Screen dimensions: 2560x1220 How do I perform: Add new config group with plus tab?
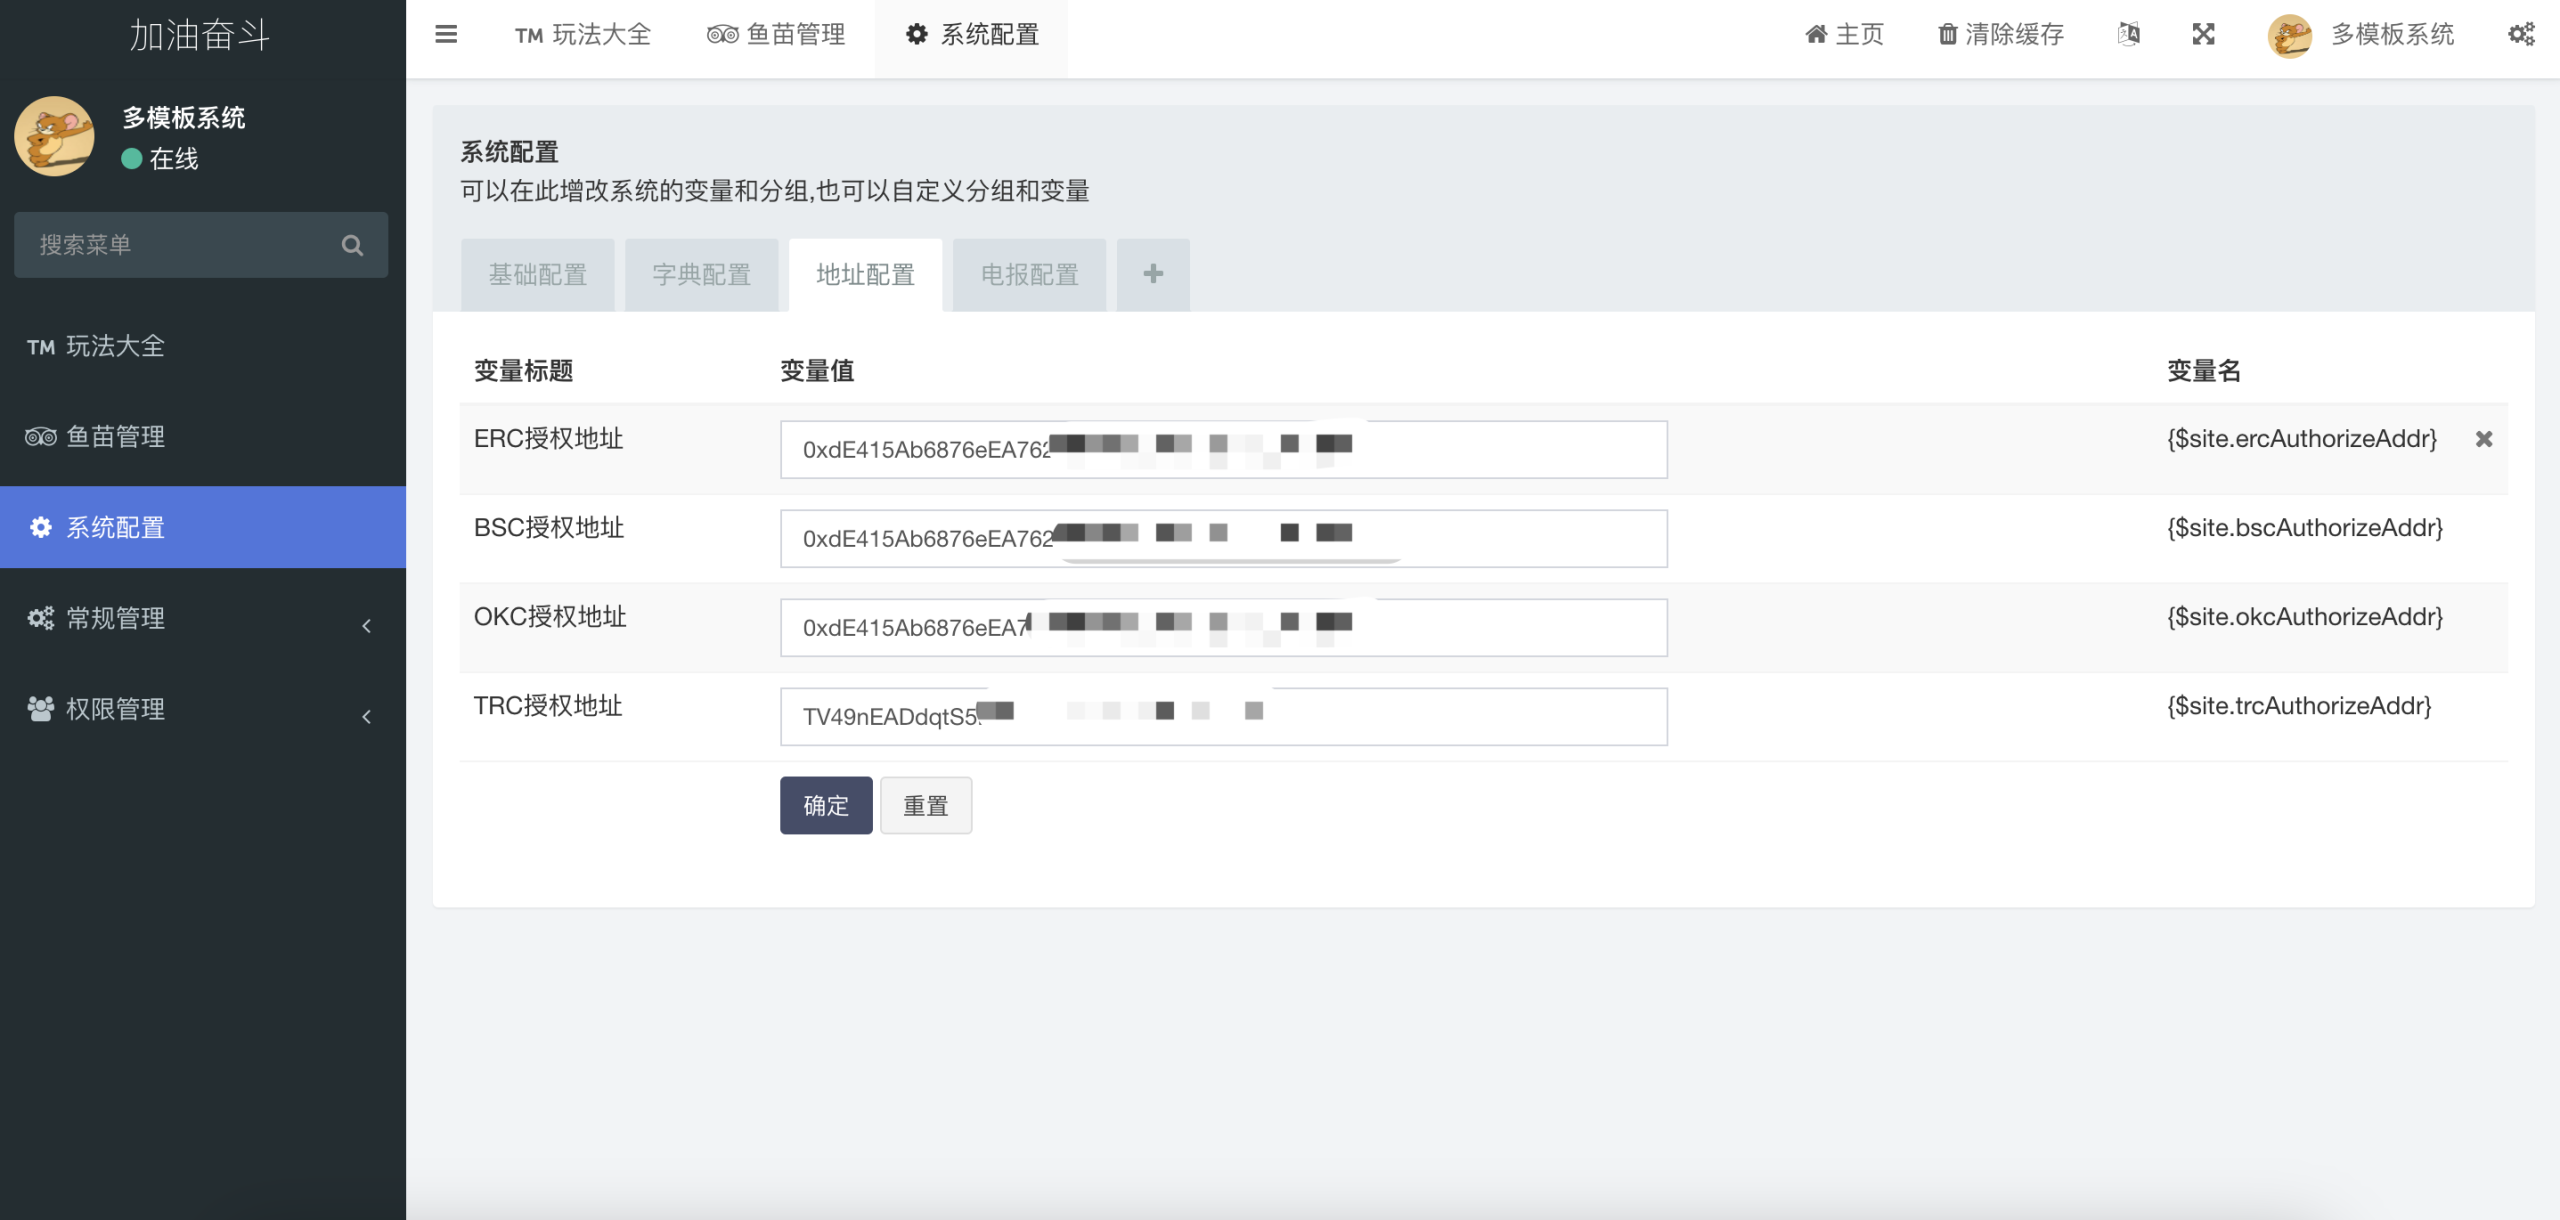point(1153,274)
